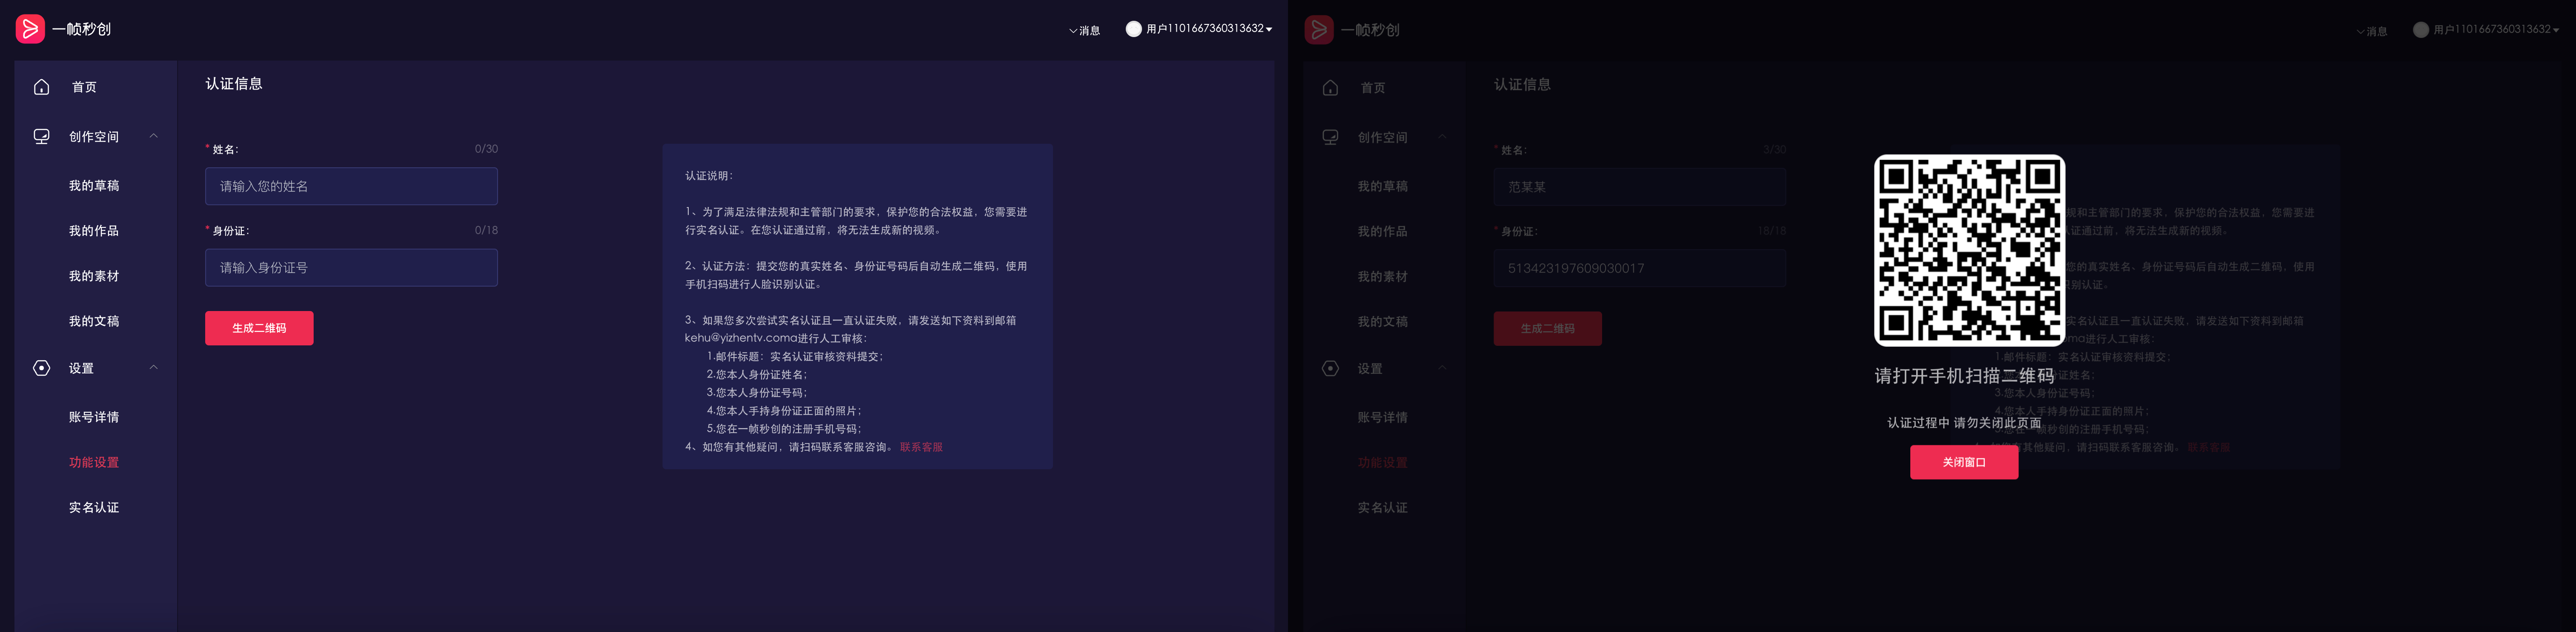Select 实名认证 in left window sidebar
The width and height of the screenshot is (2576, 632).
(94, 508)
